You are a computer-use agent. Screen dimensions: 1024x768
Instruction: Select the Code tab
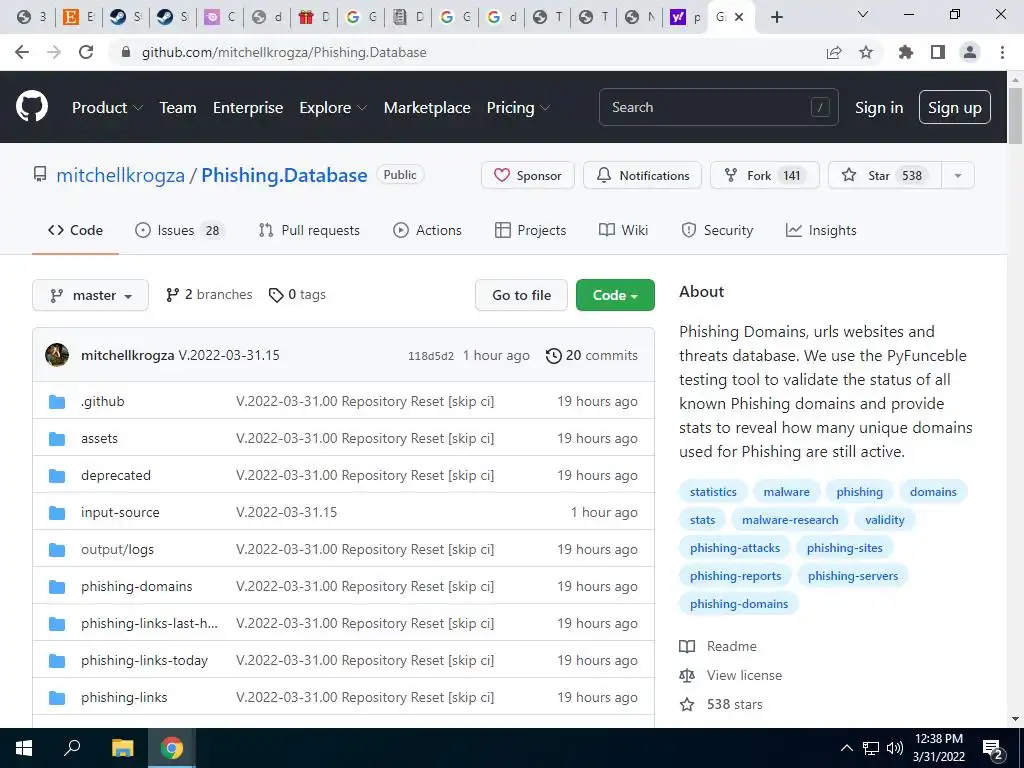tap(75, 230)
